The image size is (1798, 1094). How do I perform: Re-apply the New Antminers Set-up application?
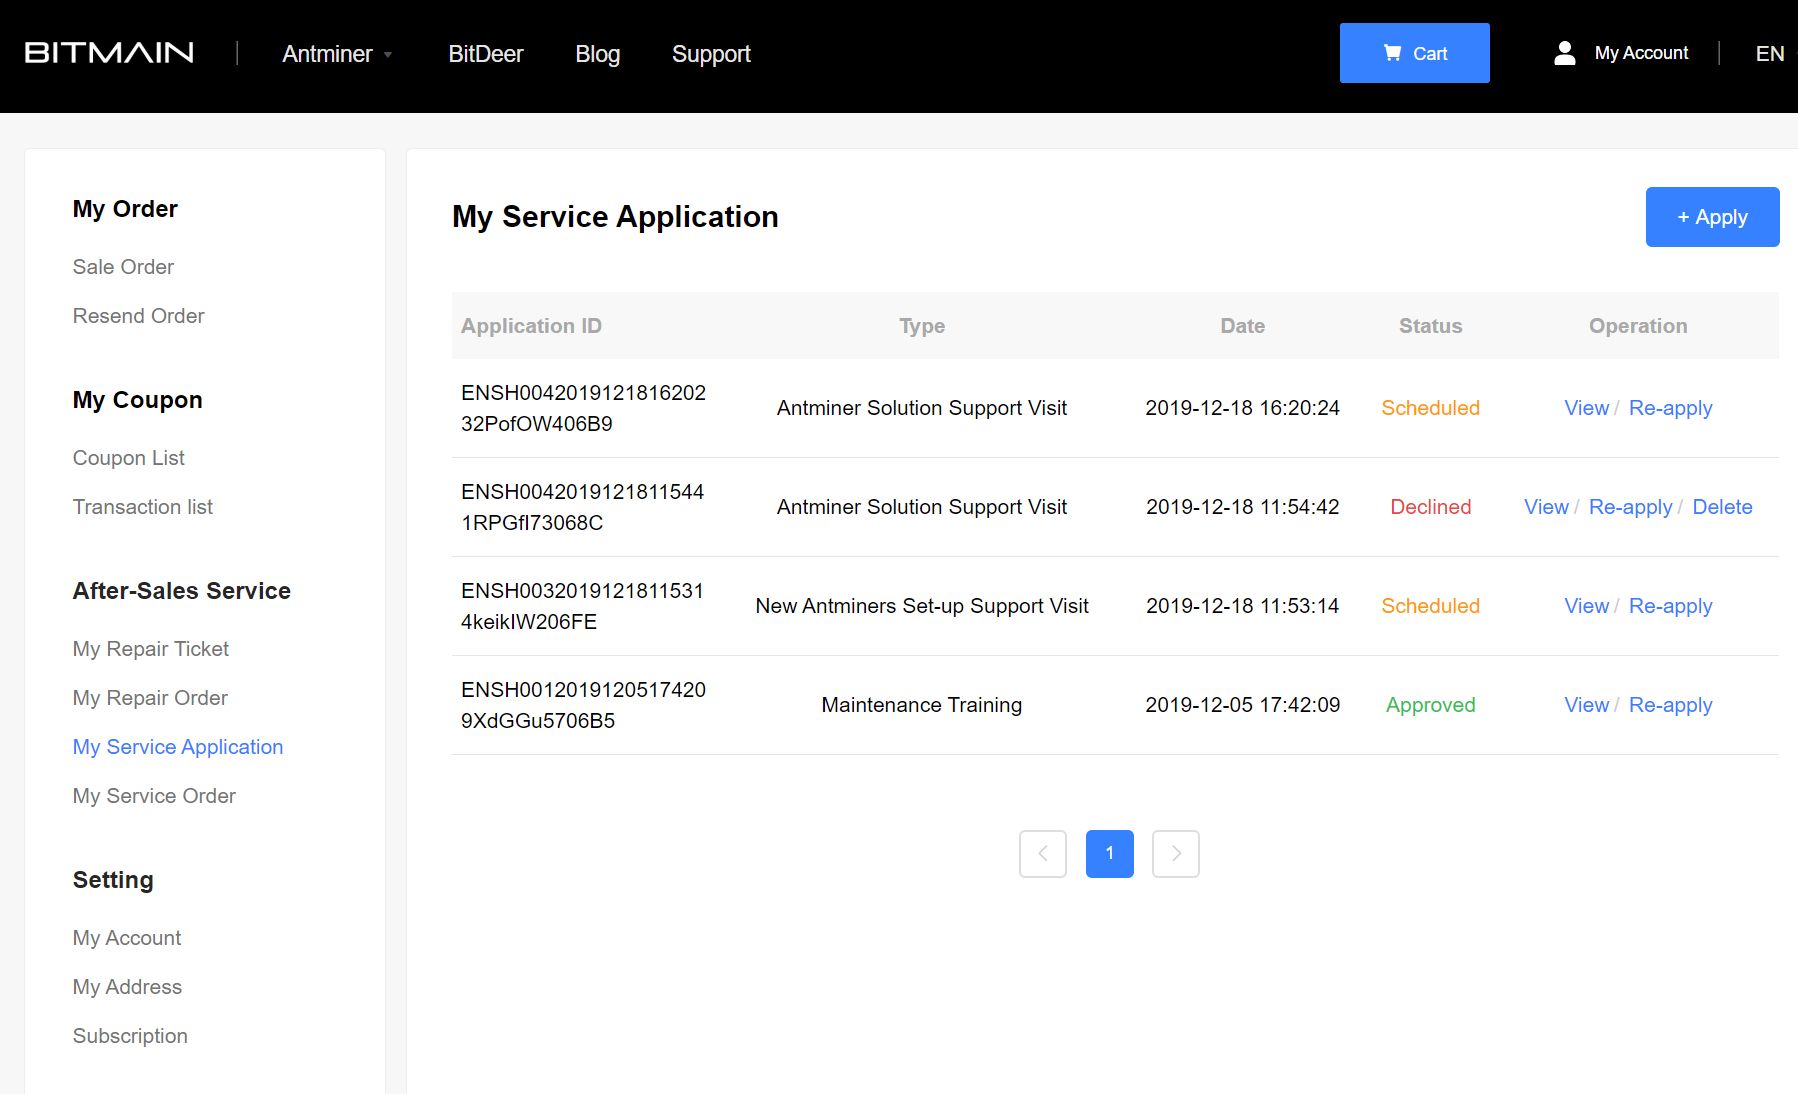(1670, 606)
